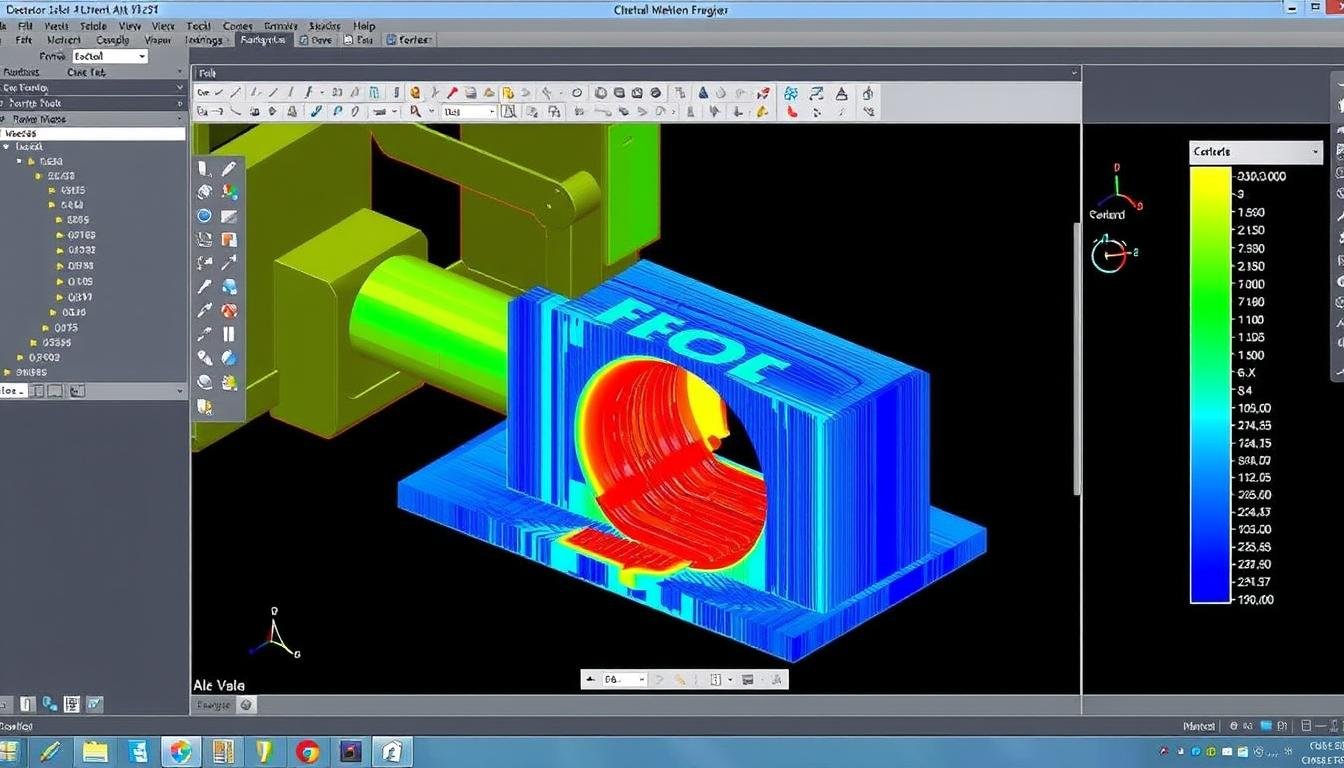Screen dimensions: 1344x768
Task: Select the red sphere tool in the side palette
Action: click(x=227, y=311)
